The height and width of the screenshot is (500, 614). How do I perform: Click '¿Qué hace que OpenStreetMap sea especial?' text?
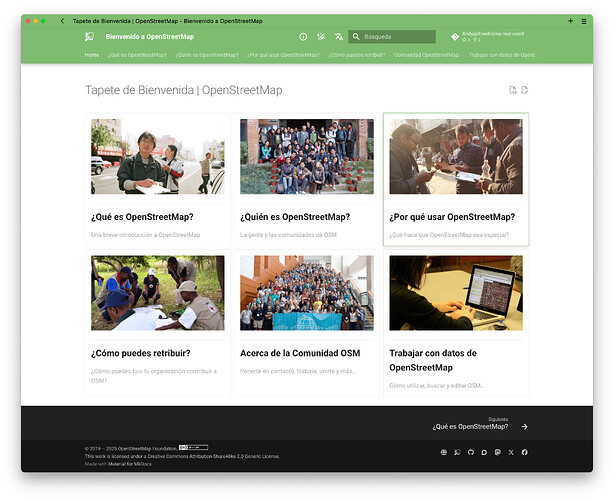click(x=449, y=235)
